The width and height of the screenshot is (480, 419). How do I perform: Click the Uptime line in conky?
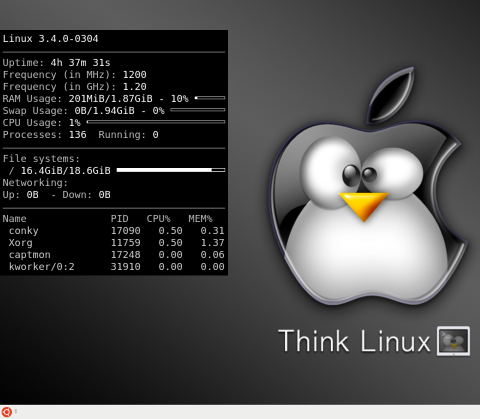(56, 63)
